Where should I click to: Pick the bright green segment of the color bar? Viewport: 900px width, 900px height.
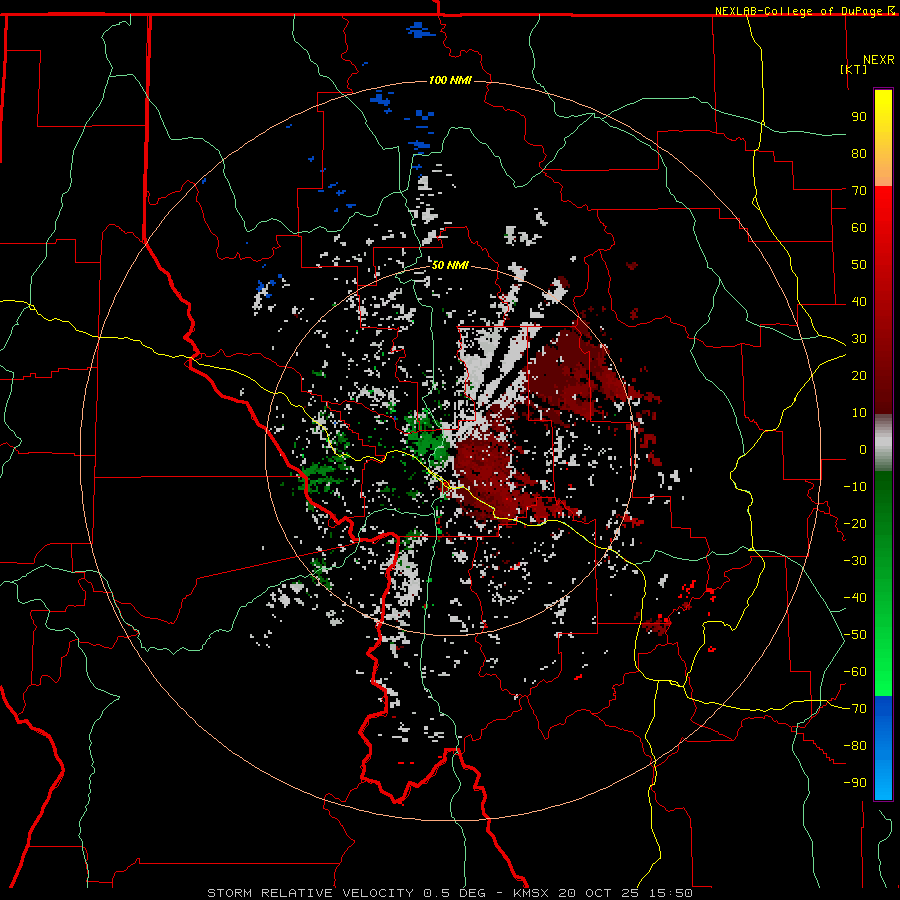(883, 660)
